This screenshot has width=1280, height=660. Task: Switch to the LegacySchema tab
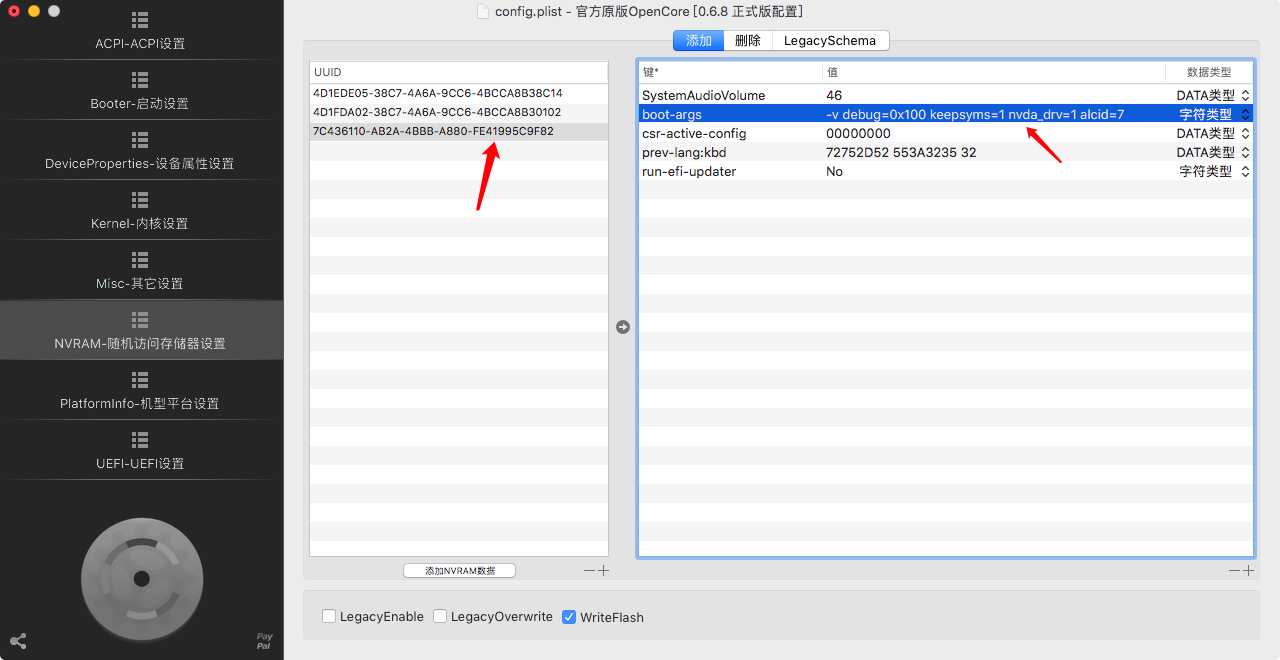tap(830, 41)
